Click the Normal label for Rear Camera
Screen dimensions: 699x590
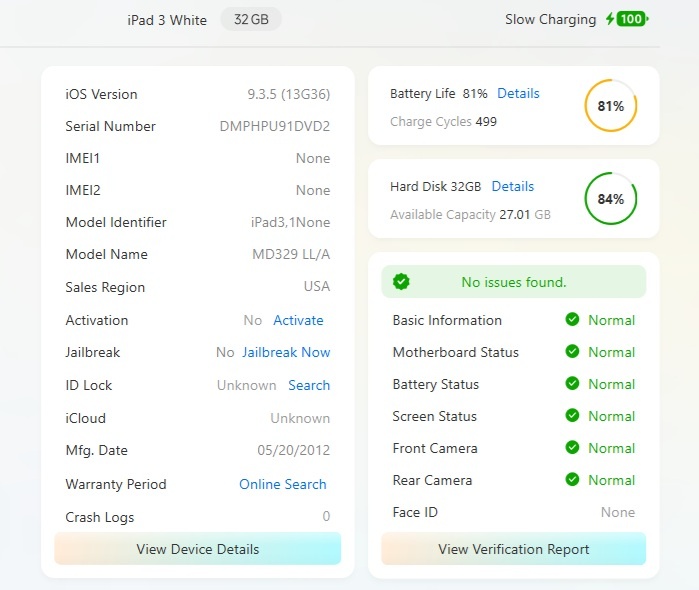[612, 480]
